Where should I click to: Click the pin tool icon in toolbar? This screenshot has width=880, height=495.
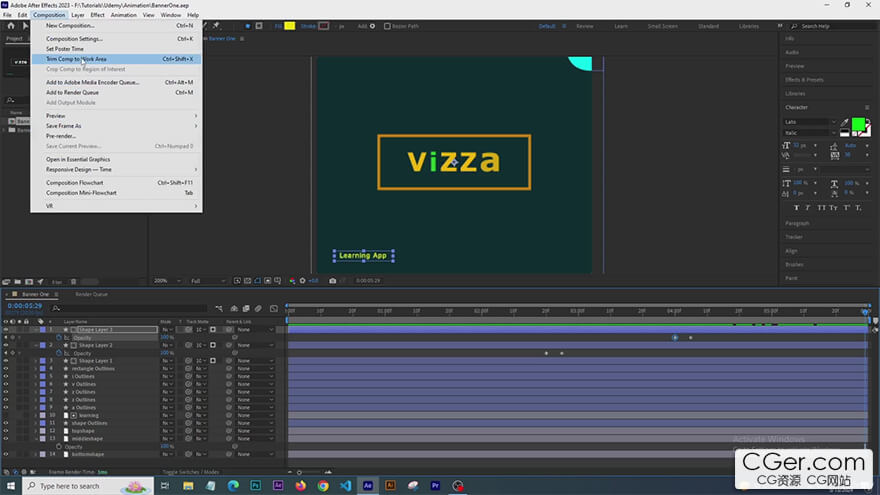tap(216, 26)
